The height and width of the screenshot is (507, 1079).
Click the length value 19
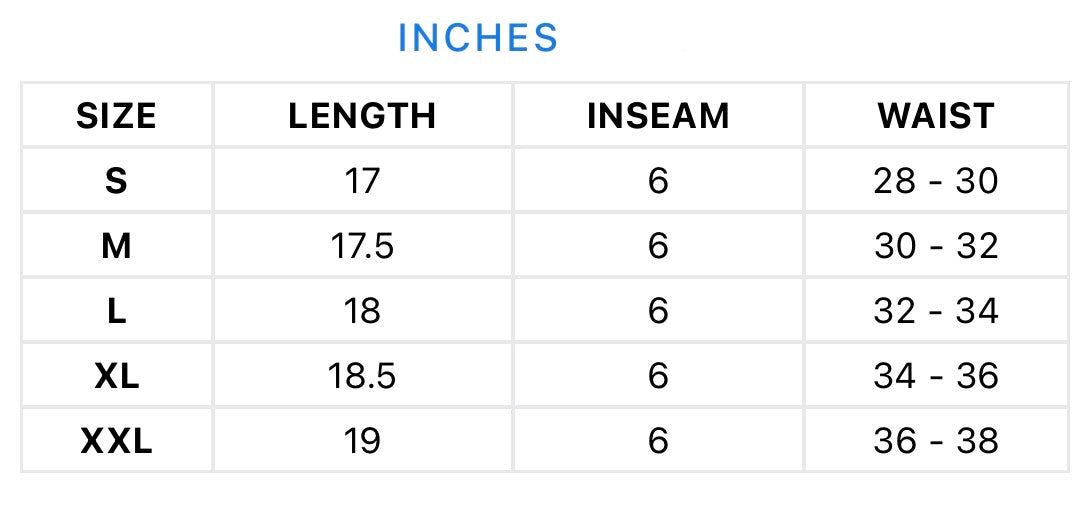[x=362, y=441]
